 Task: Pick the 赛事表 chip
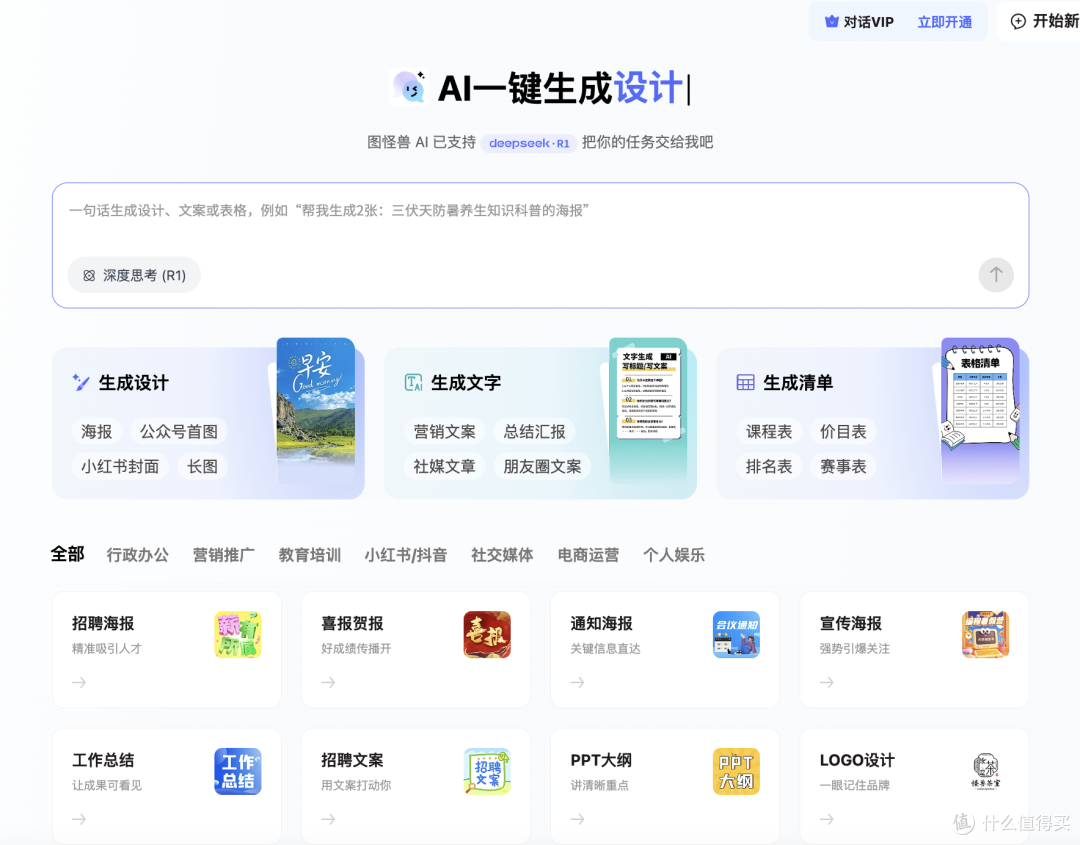(843, 466)
